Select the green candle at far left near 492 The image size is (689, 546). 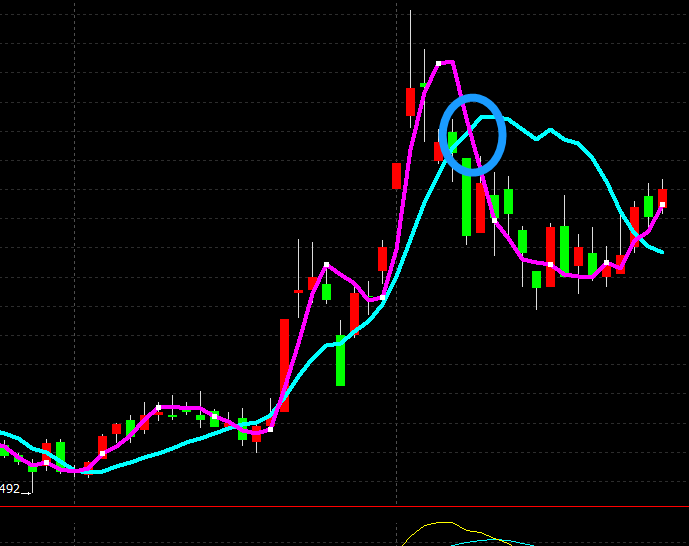click(60, 453)
